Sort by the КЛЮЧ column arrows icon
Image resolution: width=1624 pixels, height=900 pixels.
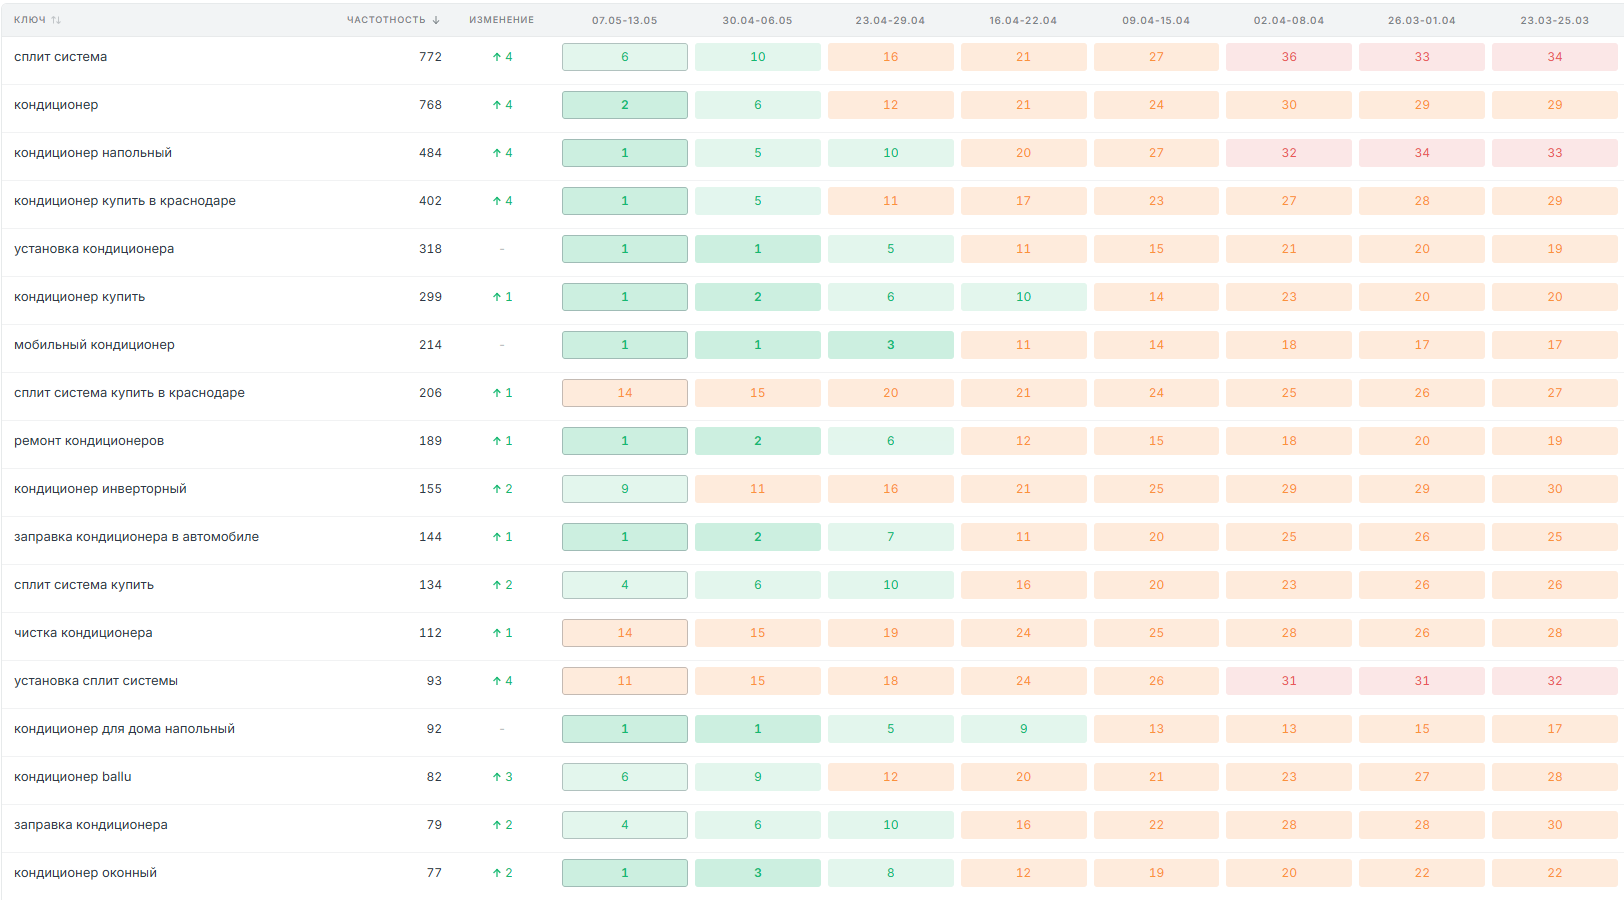point(56,20)
